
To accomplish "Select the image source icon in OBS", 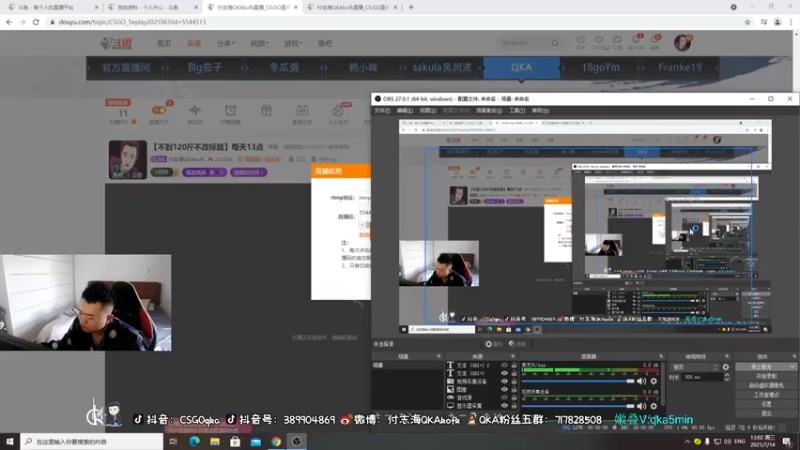I will [x=451, y=389].
